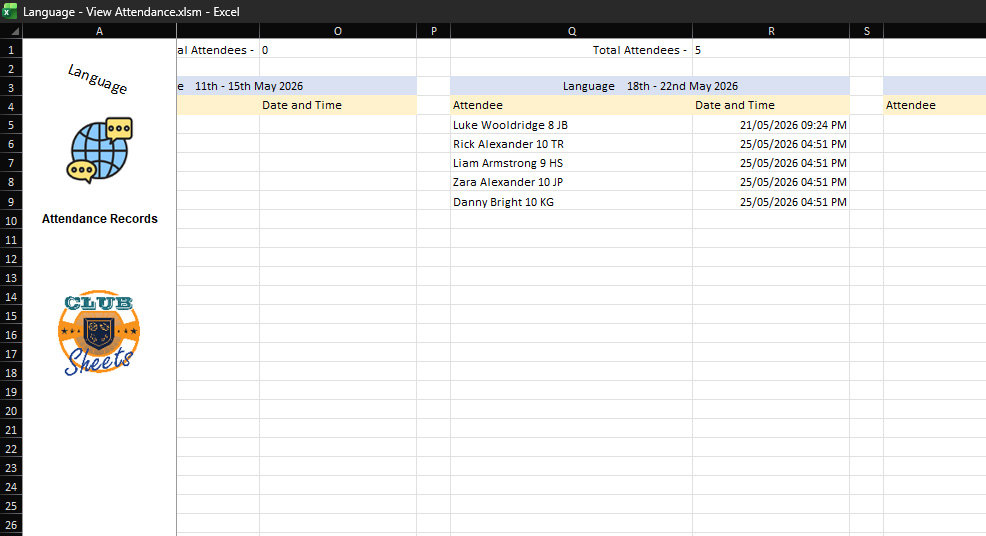This screenshot has width=986, height=536.
Task: Click the 11th - 15th May 2026 heading
Action: click(x=249, y=86)
